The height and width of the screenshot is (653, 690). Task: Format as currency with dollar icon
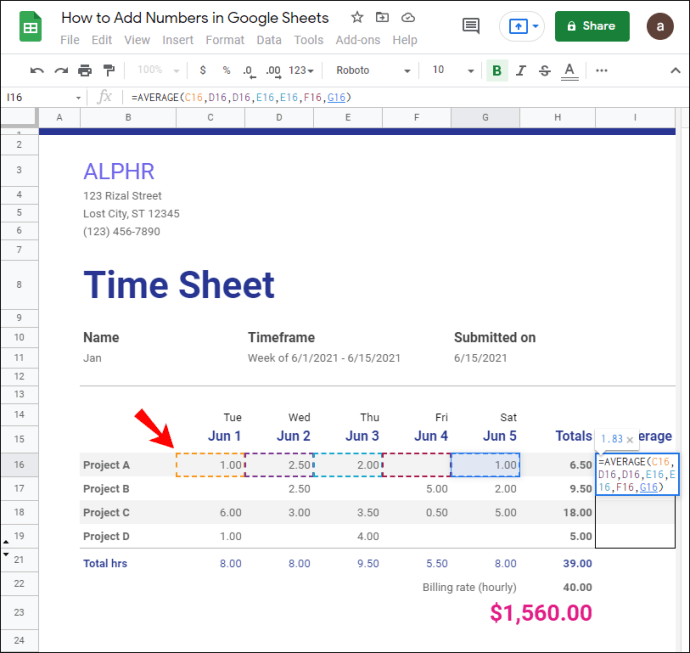point(202,70)
